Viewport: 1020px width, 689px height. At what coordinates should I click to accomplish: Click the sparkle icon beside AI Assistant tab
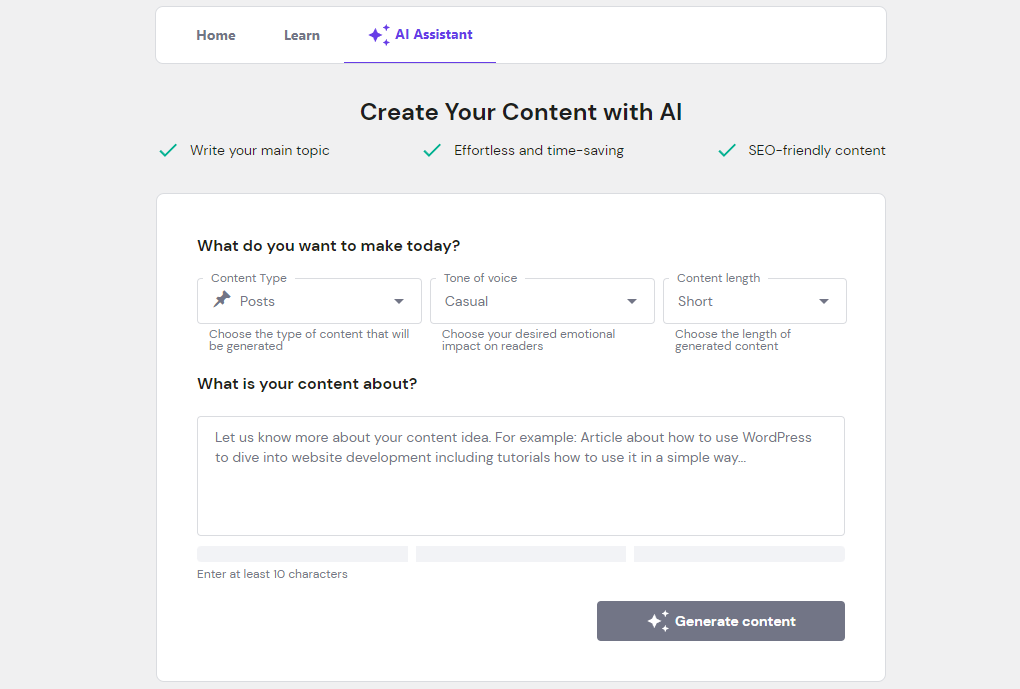[379, 35]
